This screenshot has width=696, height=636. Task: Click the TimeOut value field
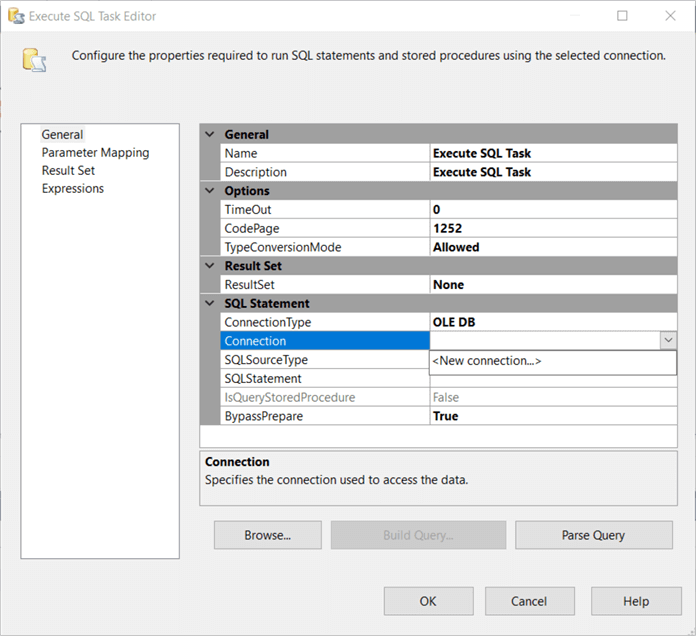[x=552, y=210]
